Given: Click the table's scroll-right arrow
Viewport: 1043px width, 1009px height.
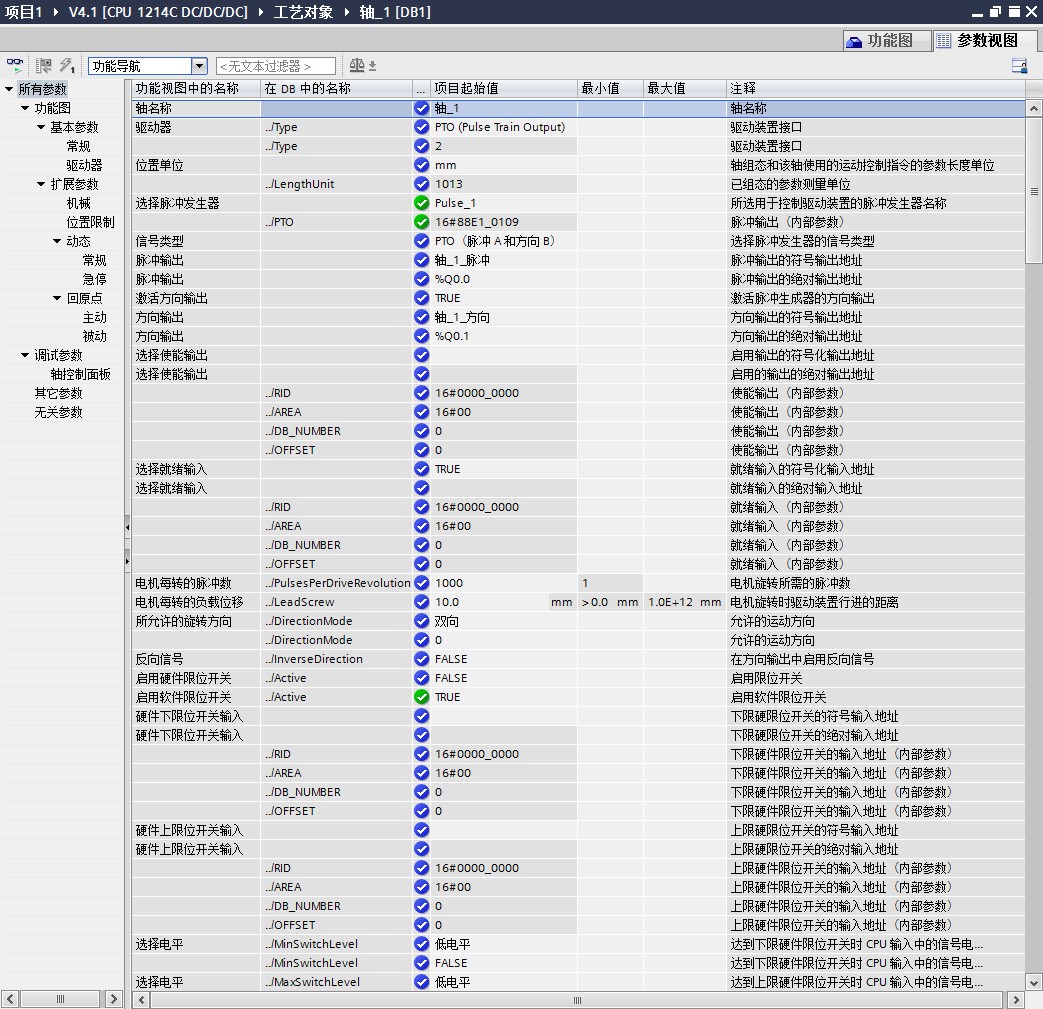Looking at the screenshot, I should click(1016, 1000).
